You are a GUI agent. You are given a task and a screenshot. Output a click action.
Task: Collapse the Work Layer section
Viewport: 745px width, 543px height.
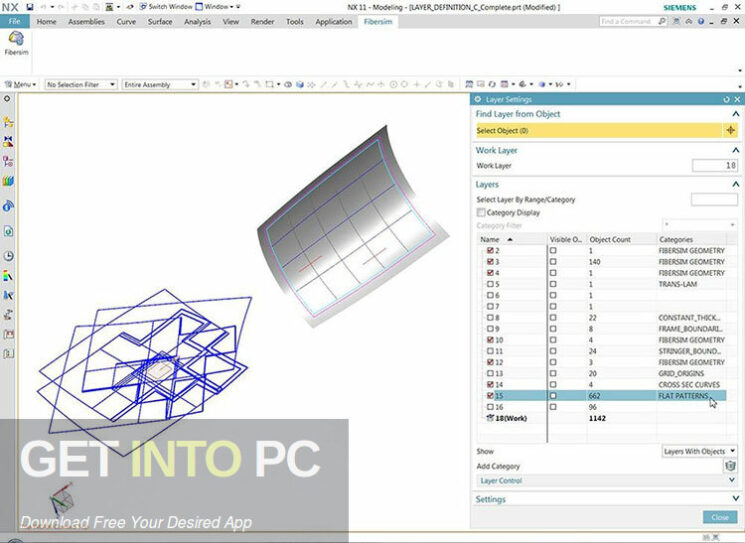click(x=735, y=150)
